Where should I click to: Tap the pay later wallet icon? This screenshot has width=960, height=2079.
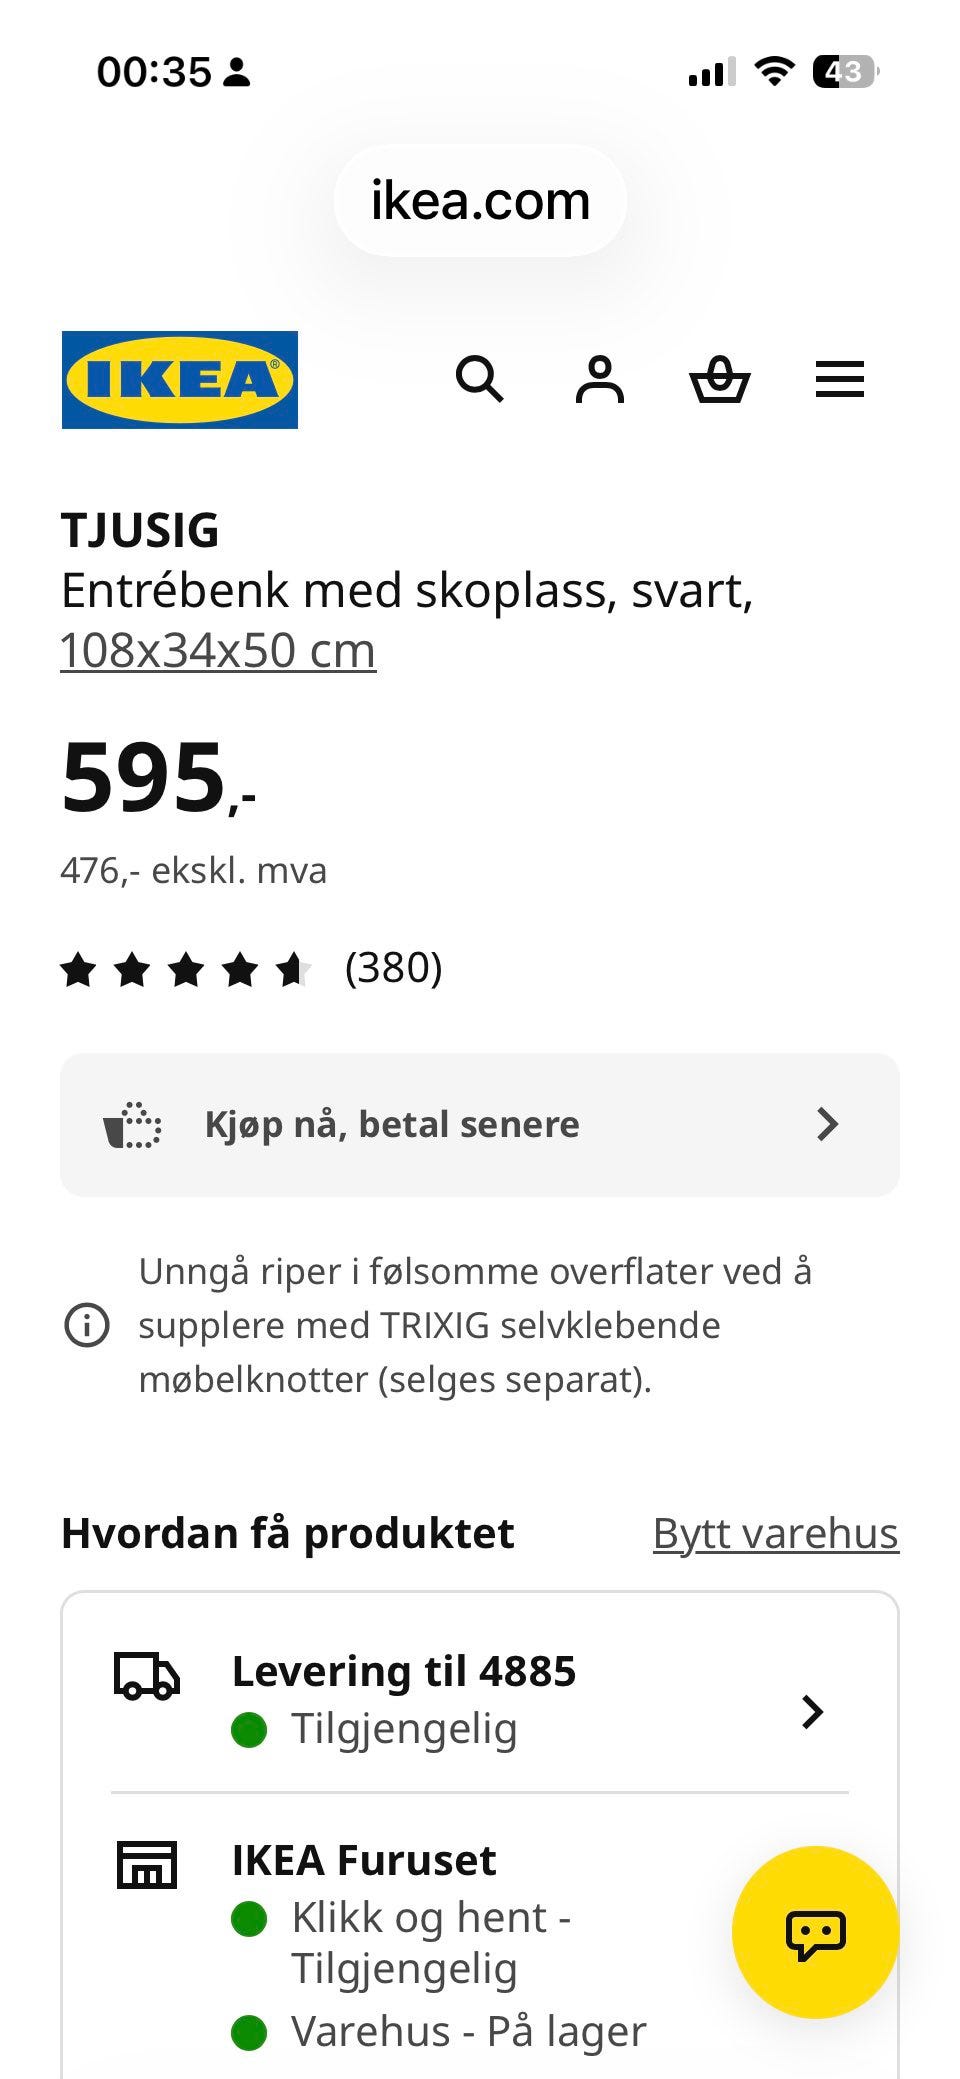[132, 1125]
